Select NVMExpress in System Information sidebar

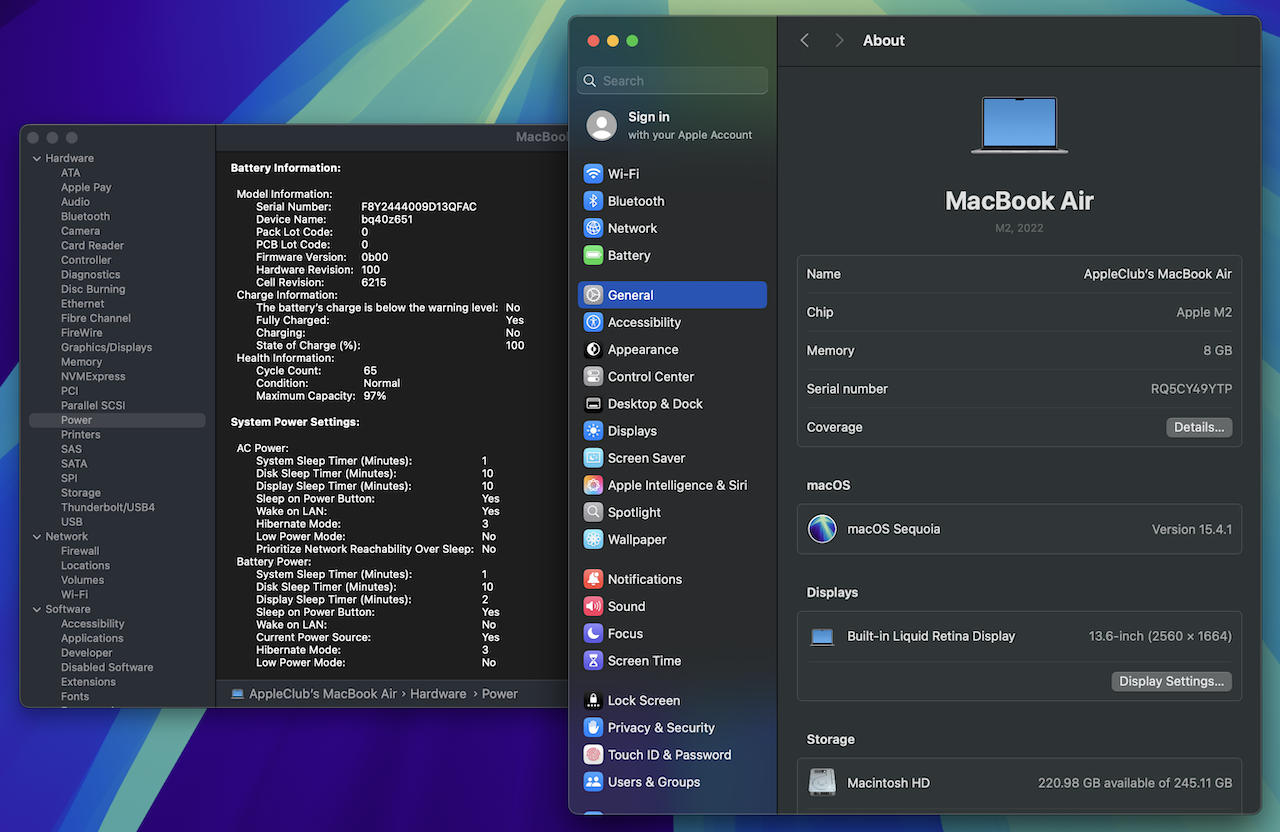pyautogui.click(x=93, y=376)
